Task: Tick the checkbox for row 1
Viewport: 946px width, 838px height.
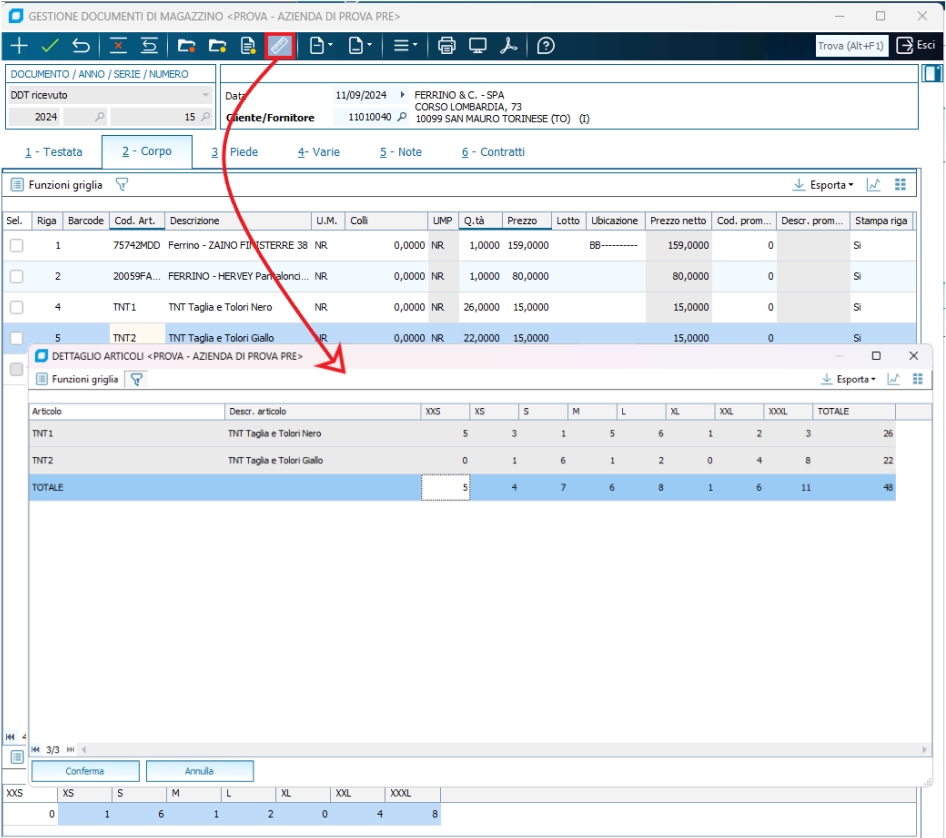Action: coord(16,245)
